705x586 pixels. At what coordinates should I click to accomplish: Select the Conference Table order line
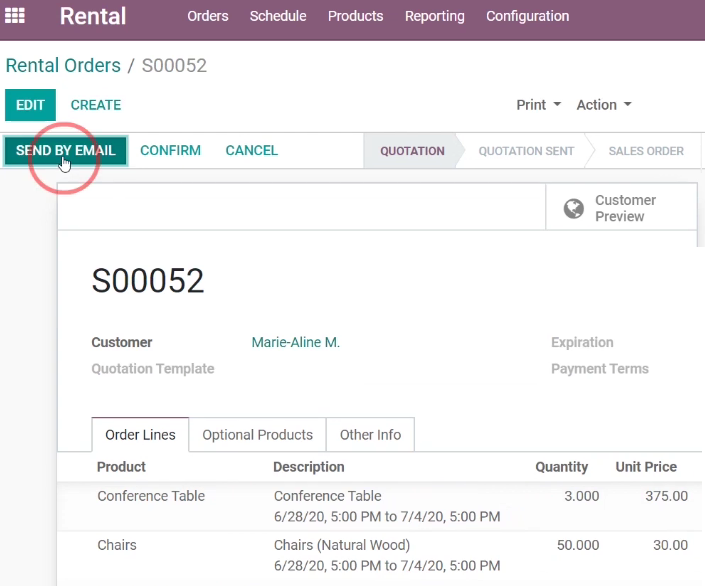pos(379,506)
